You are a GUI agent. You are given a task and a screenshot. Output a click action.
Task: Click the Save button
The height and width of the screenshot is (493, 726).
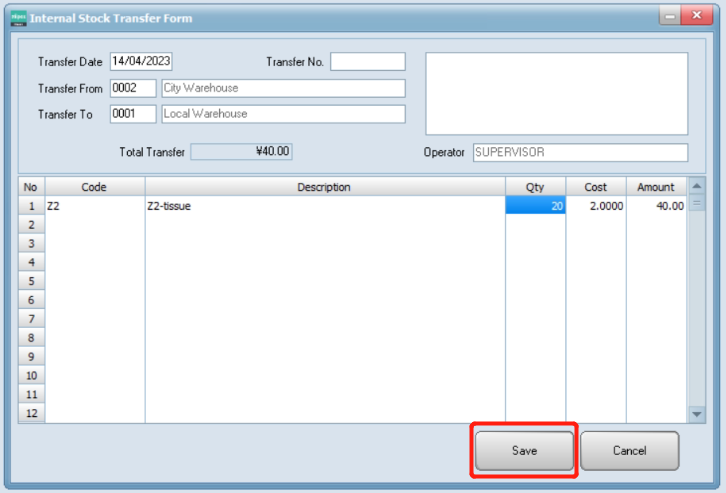point(524,450)
